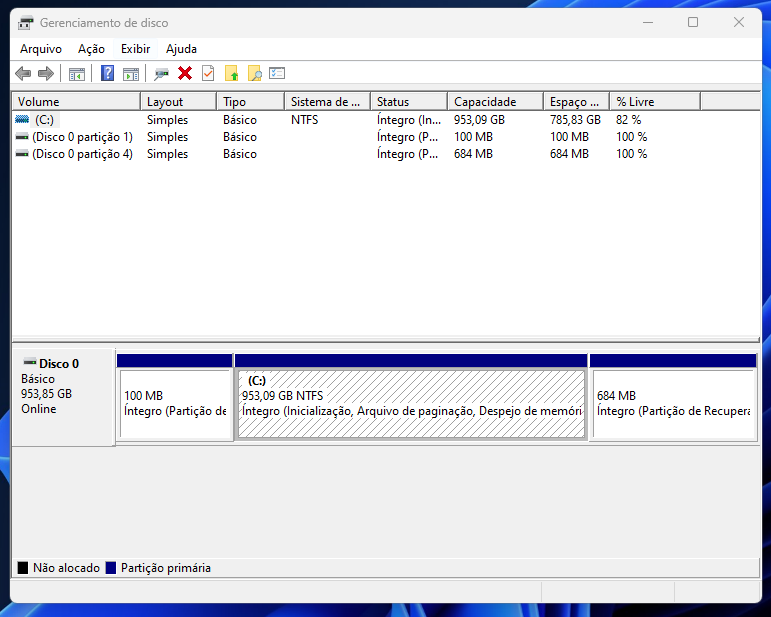The height and width of the screenshot is (617, 771).
Task: Open the Arquivo menu
Action: [x=41, y=49]
